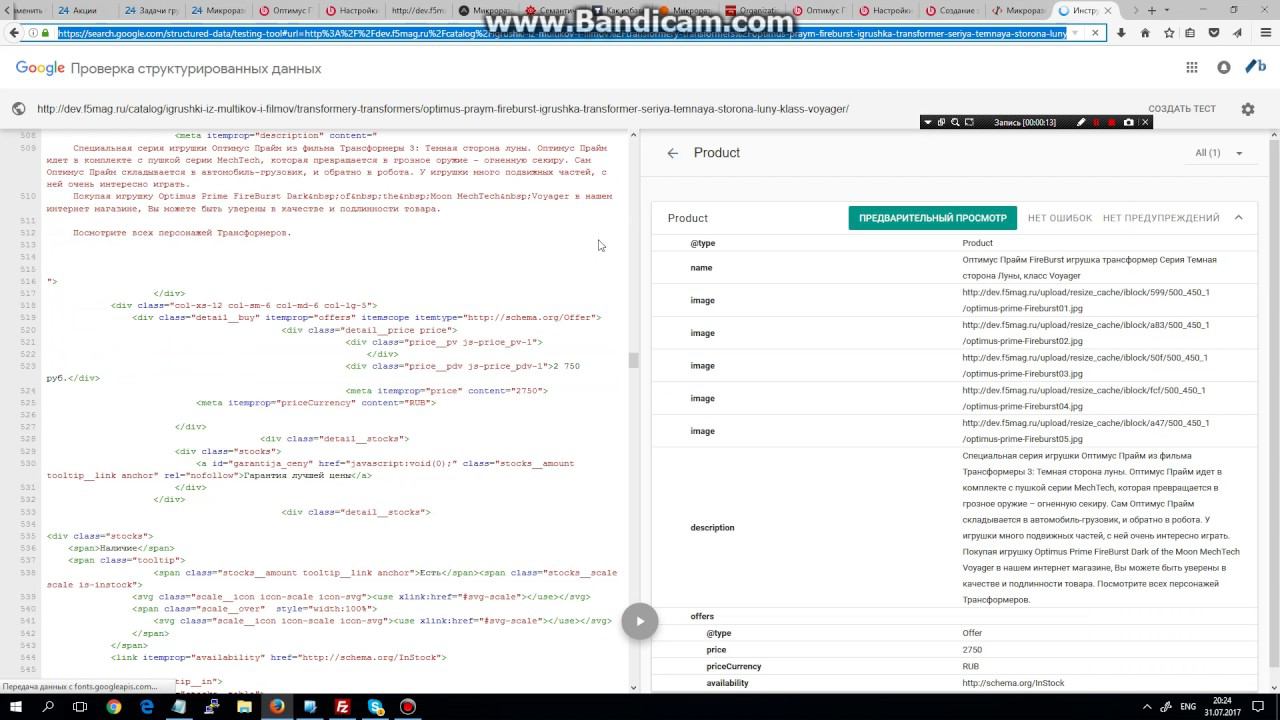Open Windows Task View
This screenshot has height=720, width=1280.
(x=82, y=707)
